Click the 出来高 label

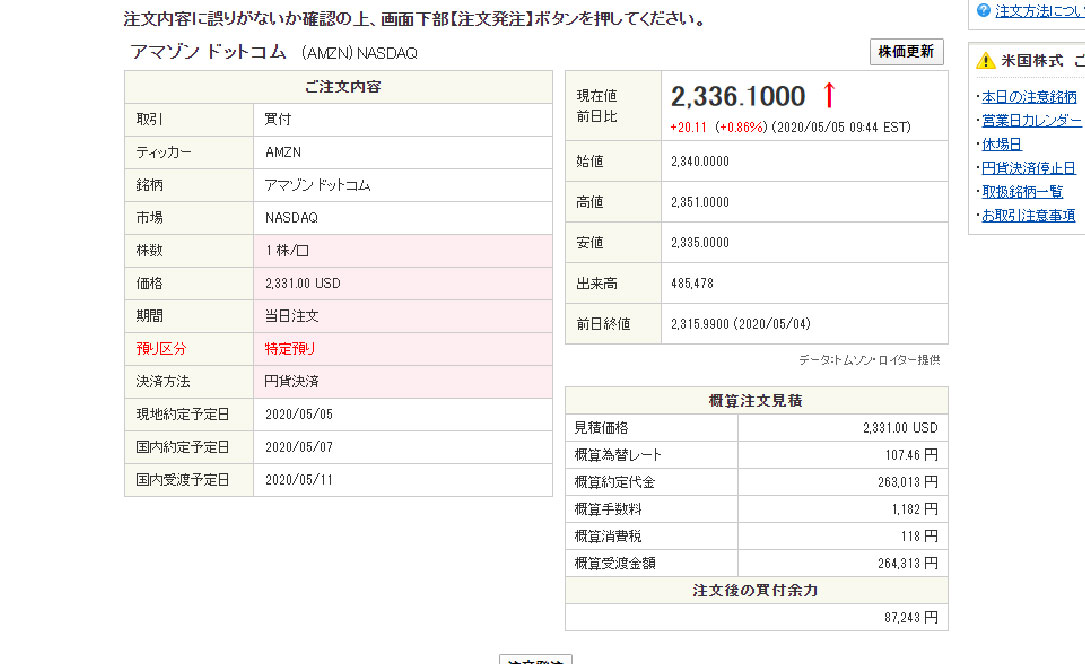(596, 283)
